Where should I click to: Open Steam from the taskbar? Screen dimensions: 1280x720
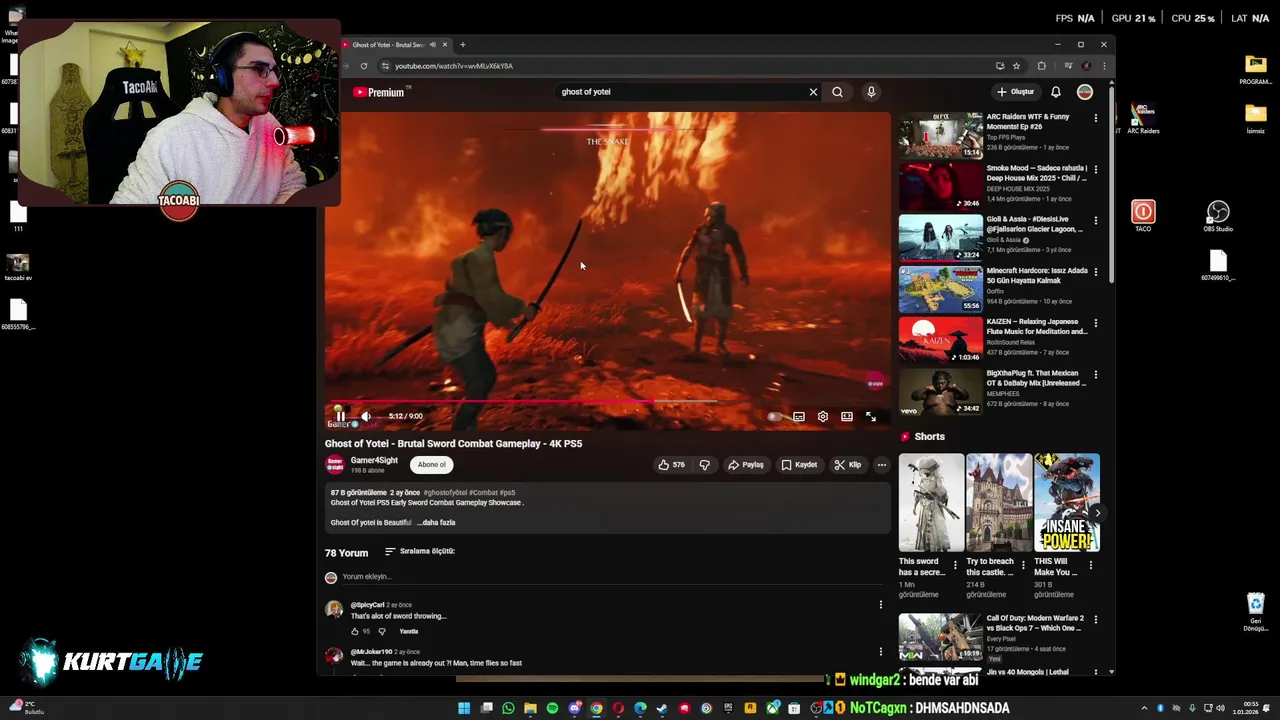(x=662, y=709)
